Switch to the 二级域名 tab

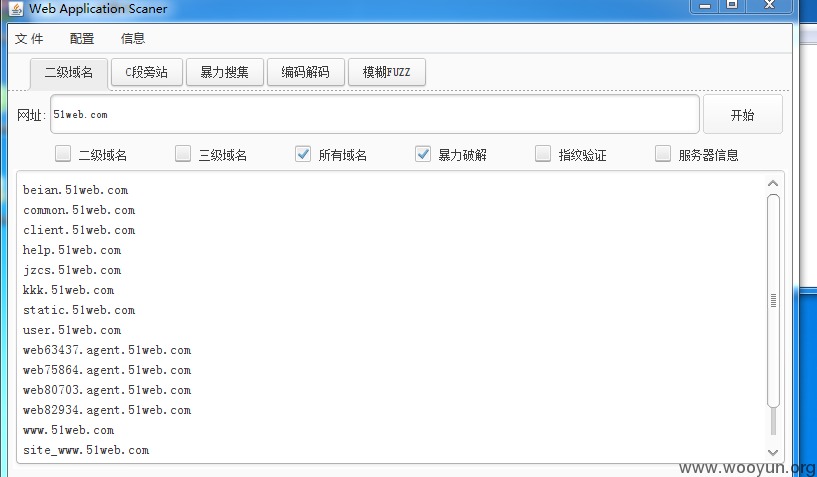[69, 72]
